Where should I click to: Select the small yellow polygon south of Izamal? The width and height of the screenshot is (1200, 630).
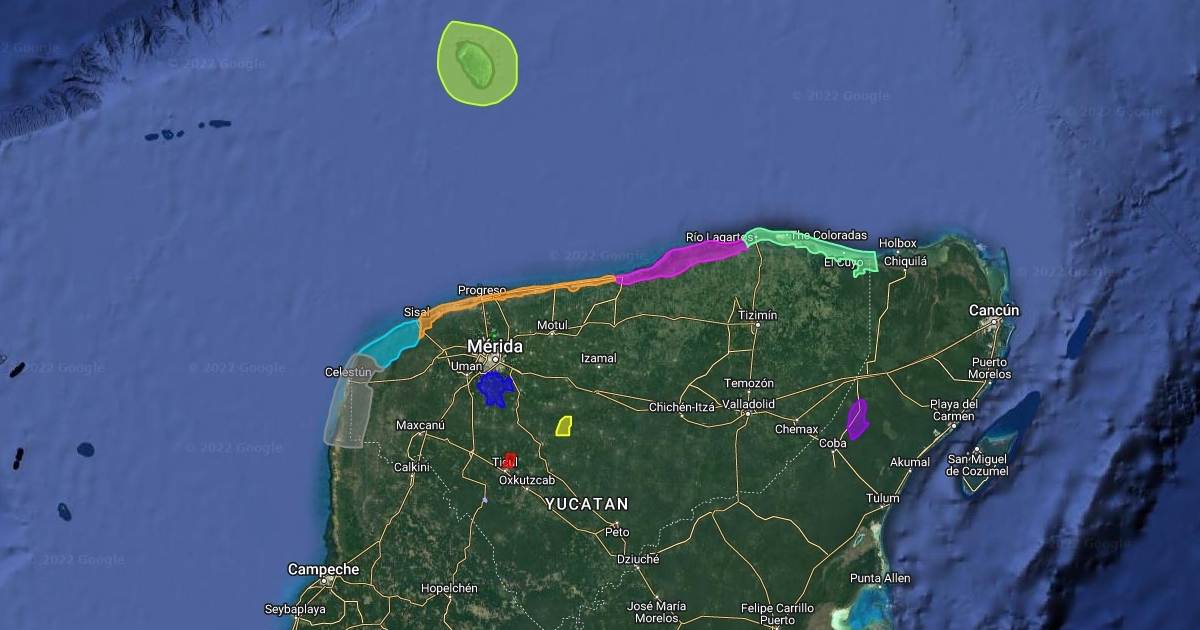click(564, 427)
